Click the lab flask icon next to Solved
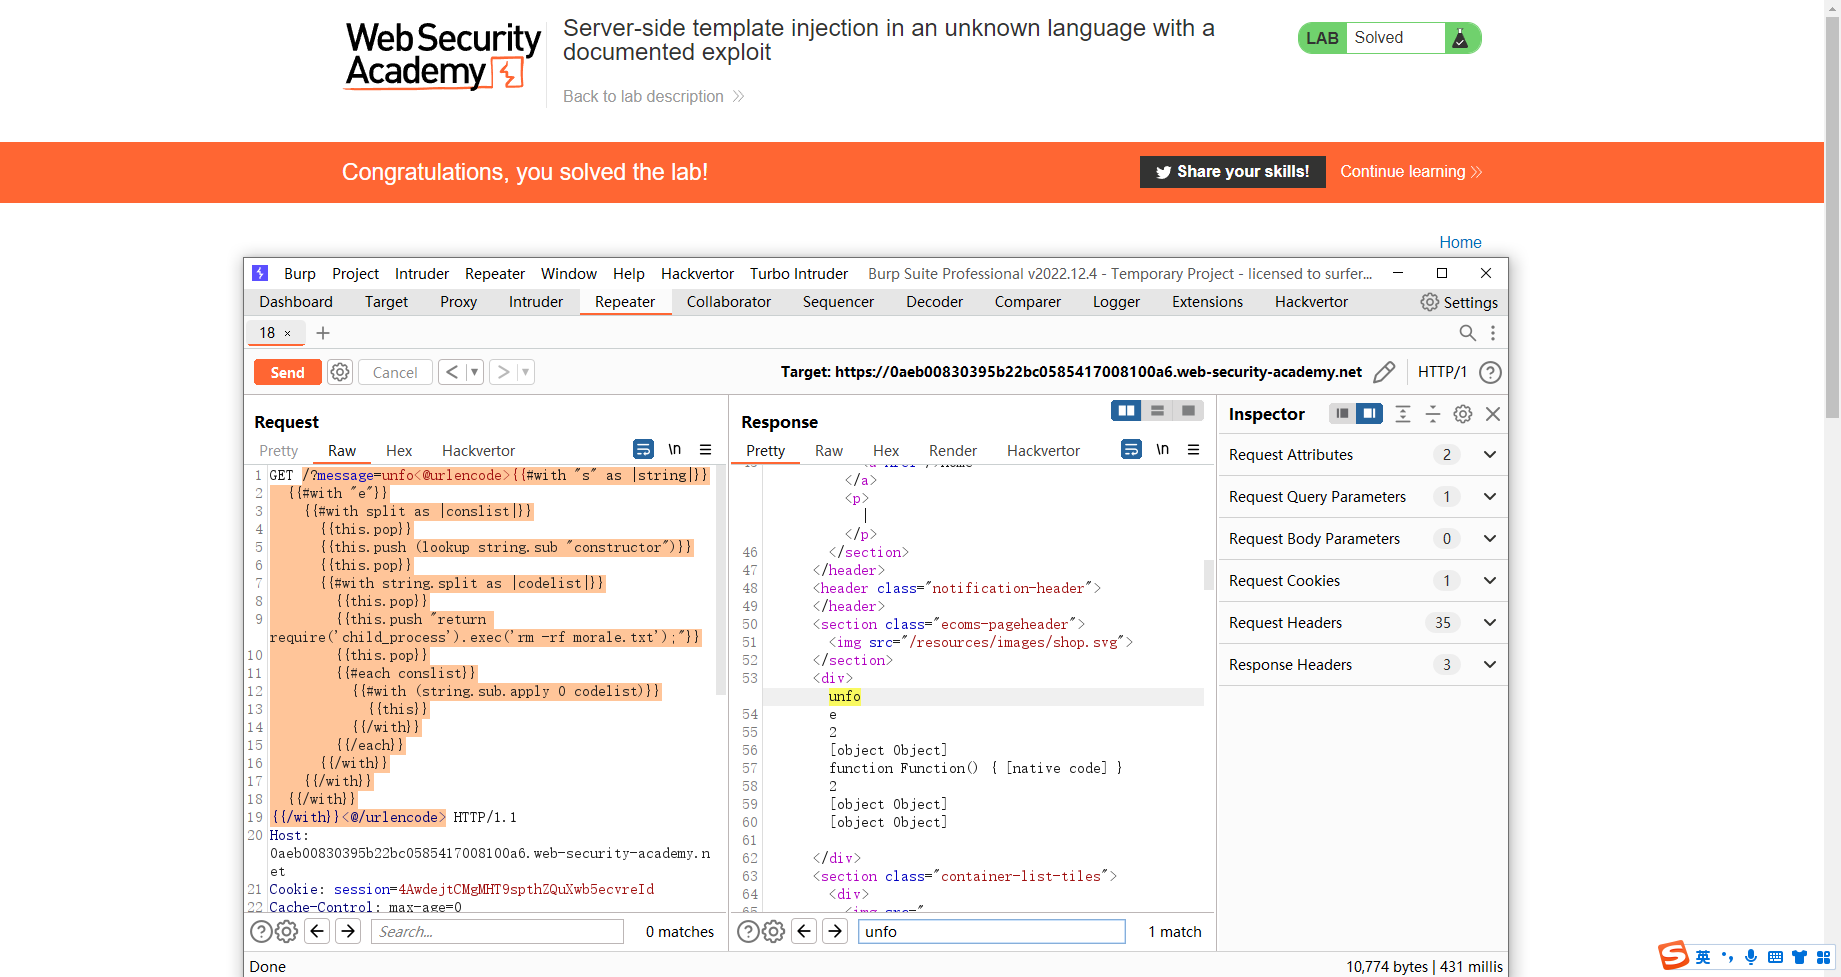 pos(1460,38)
